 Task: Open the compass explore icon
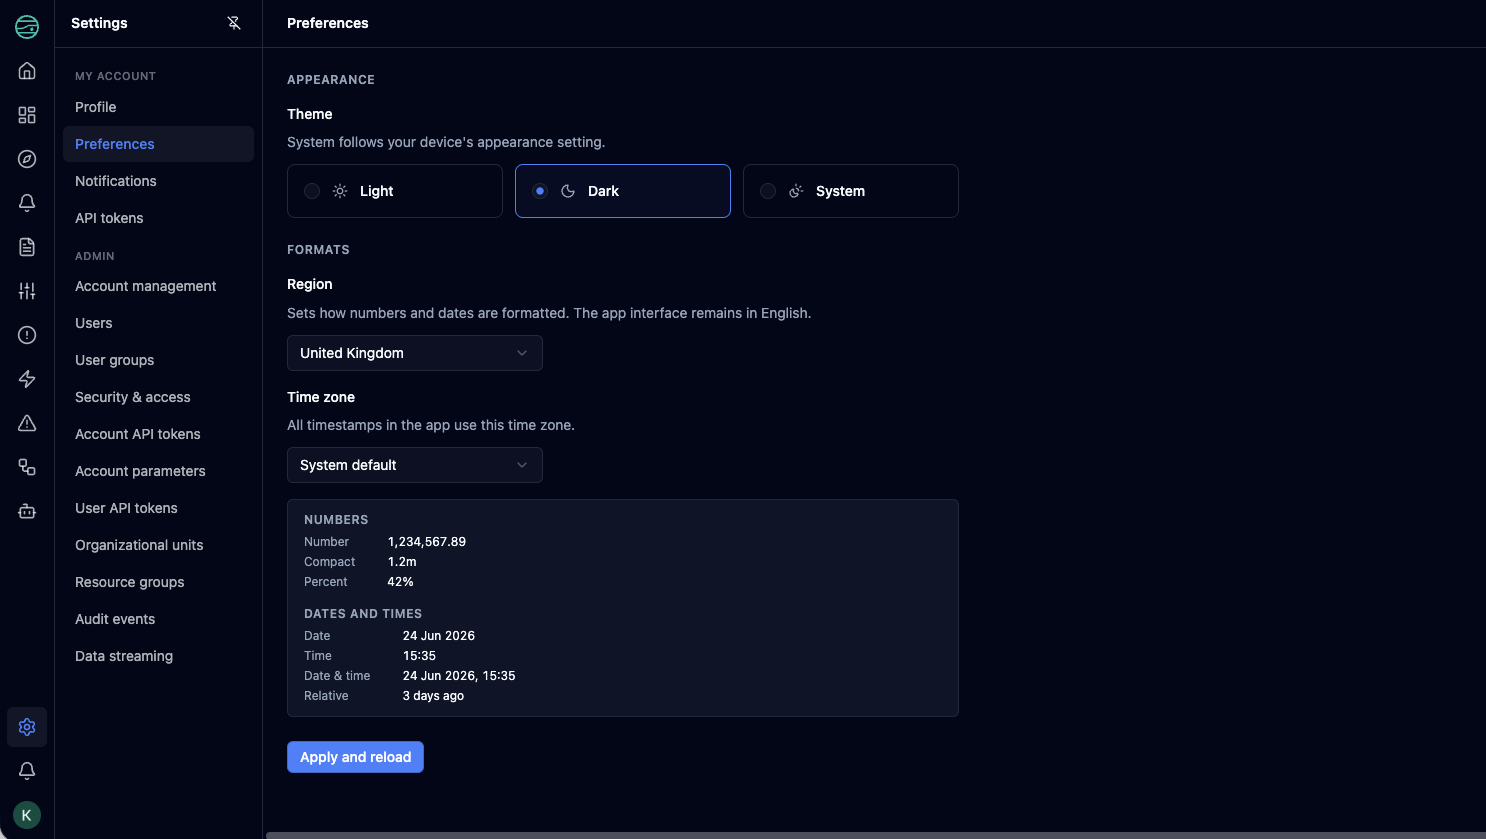point(27,159)
